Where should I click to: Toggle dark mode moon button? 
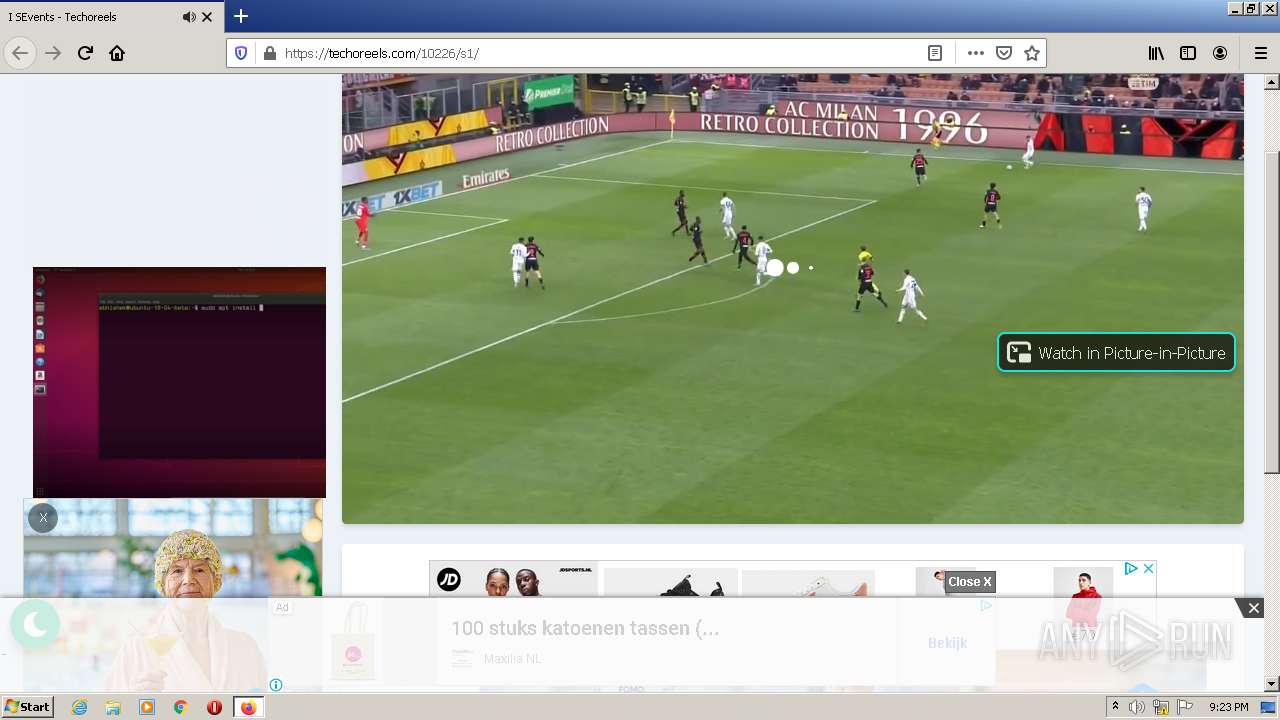[x=35, y=625]
